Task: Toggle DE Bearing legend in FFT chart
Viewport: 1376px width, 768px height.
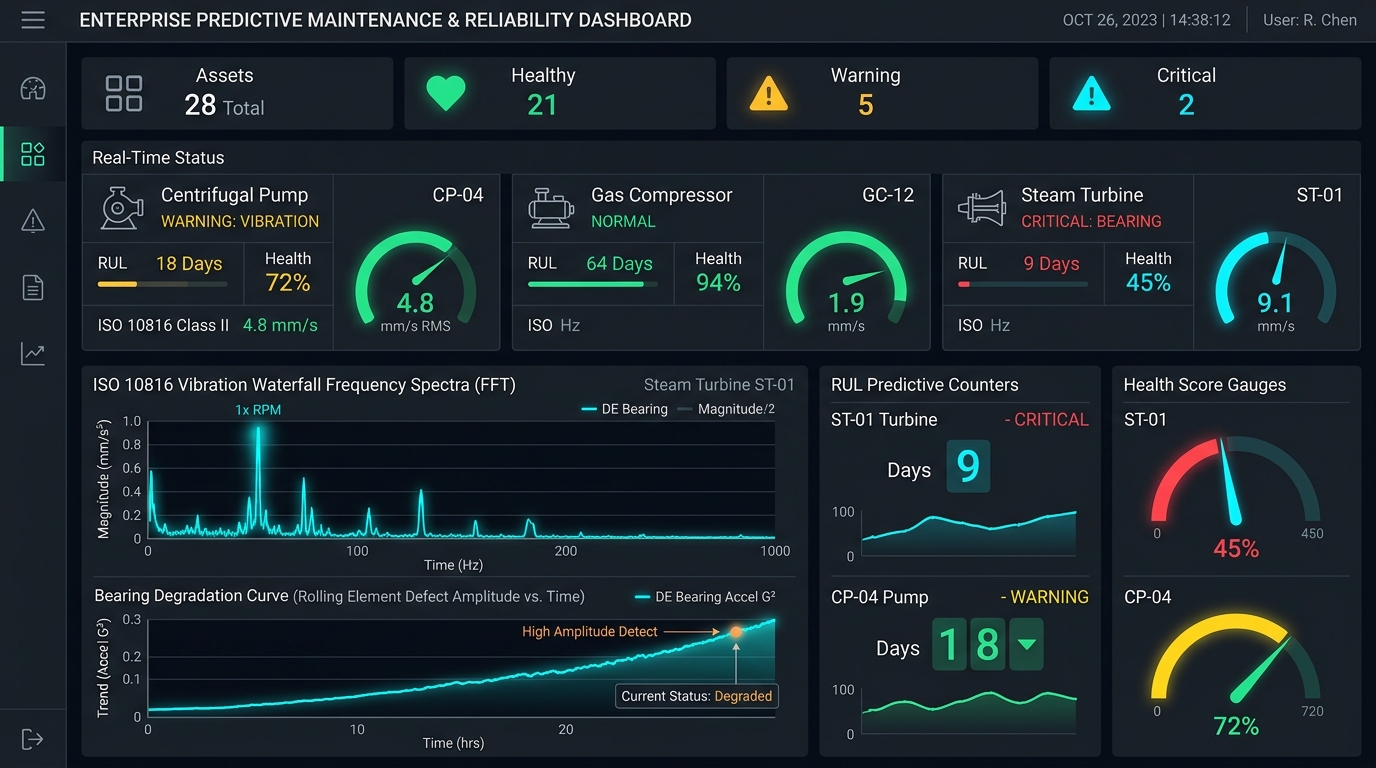Action: coord(624,409)
